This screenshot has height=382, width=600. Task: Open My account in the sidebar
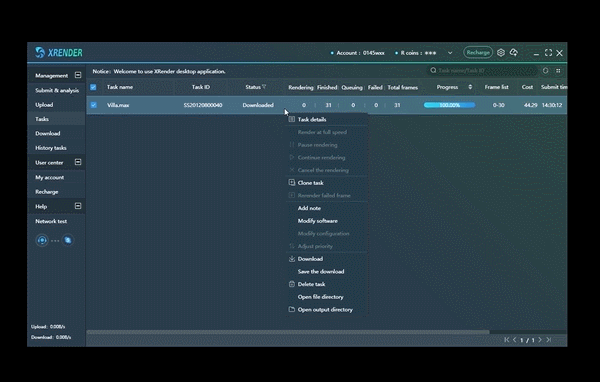point(49,177)
